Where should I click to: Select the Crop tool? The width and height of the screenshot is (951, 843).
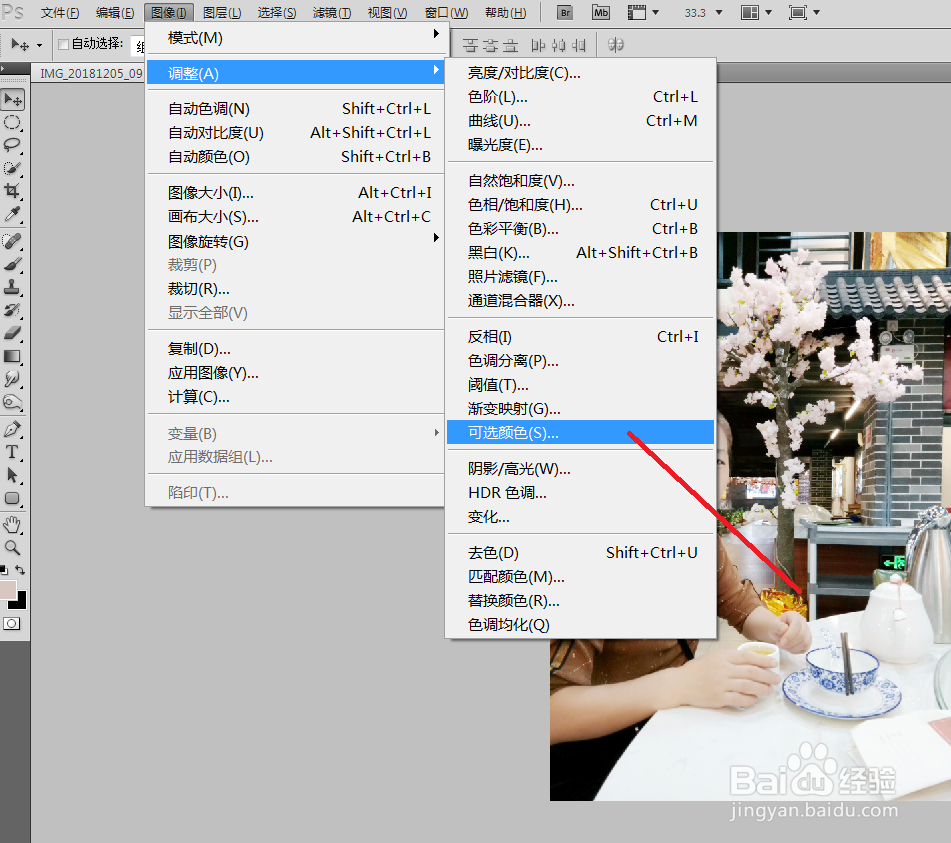pyautogui.click(x=13, y=191)
